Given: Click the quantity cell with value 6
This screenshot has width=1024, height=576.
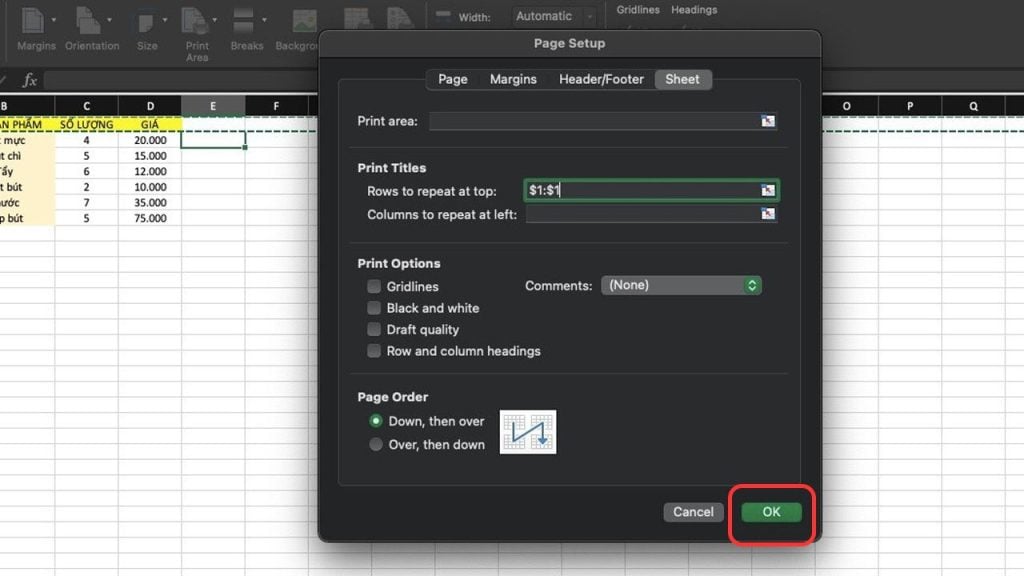Looking at the screenshot, I should point(86,171).
